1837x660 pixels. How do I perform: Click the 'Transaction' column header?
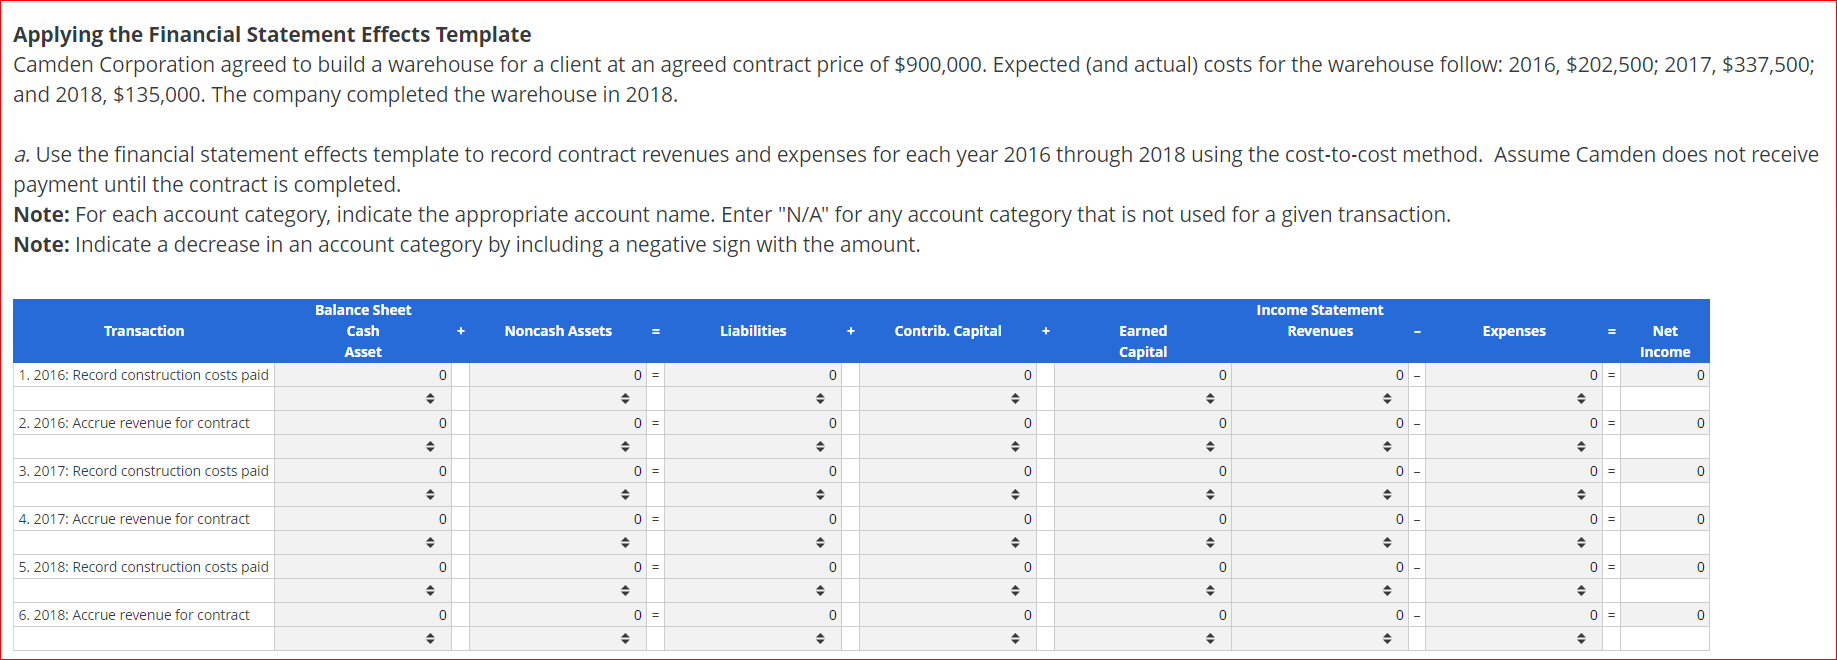point(144,331)
